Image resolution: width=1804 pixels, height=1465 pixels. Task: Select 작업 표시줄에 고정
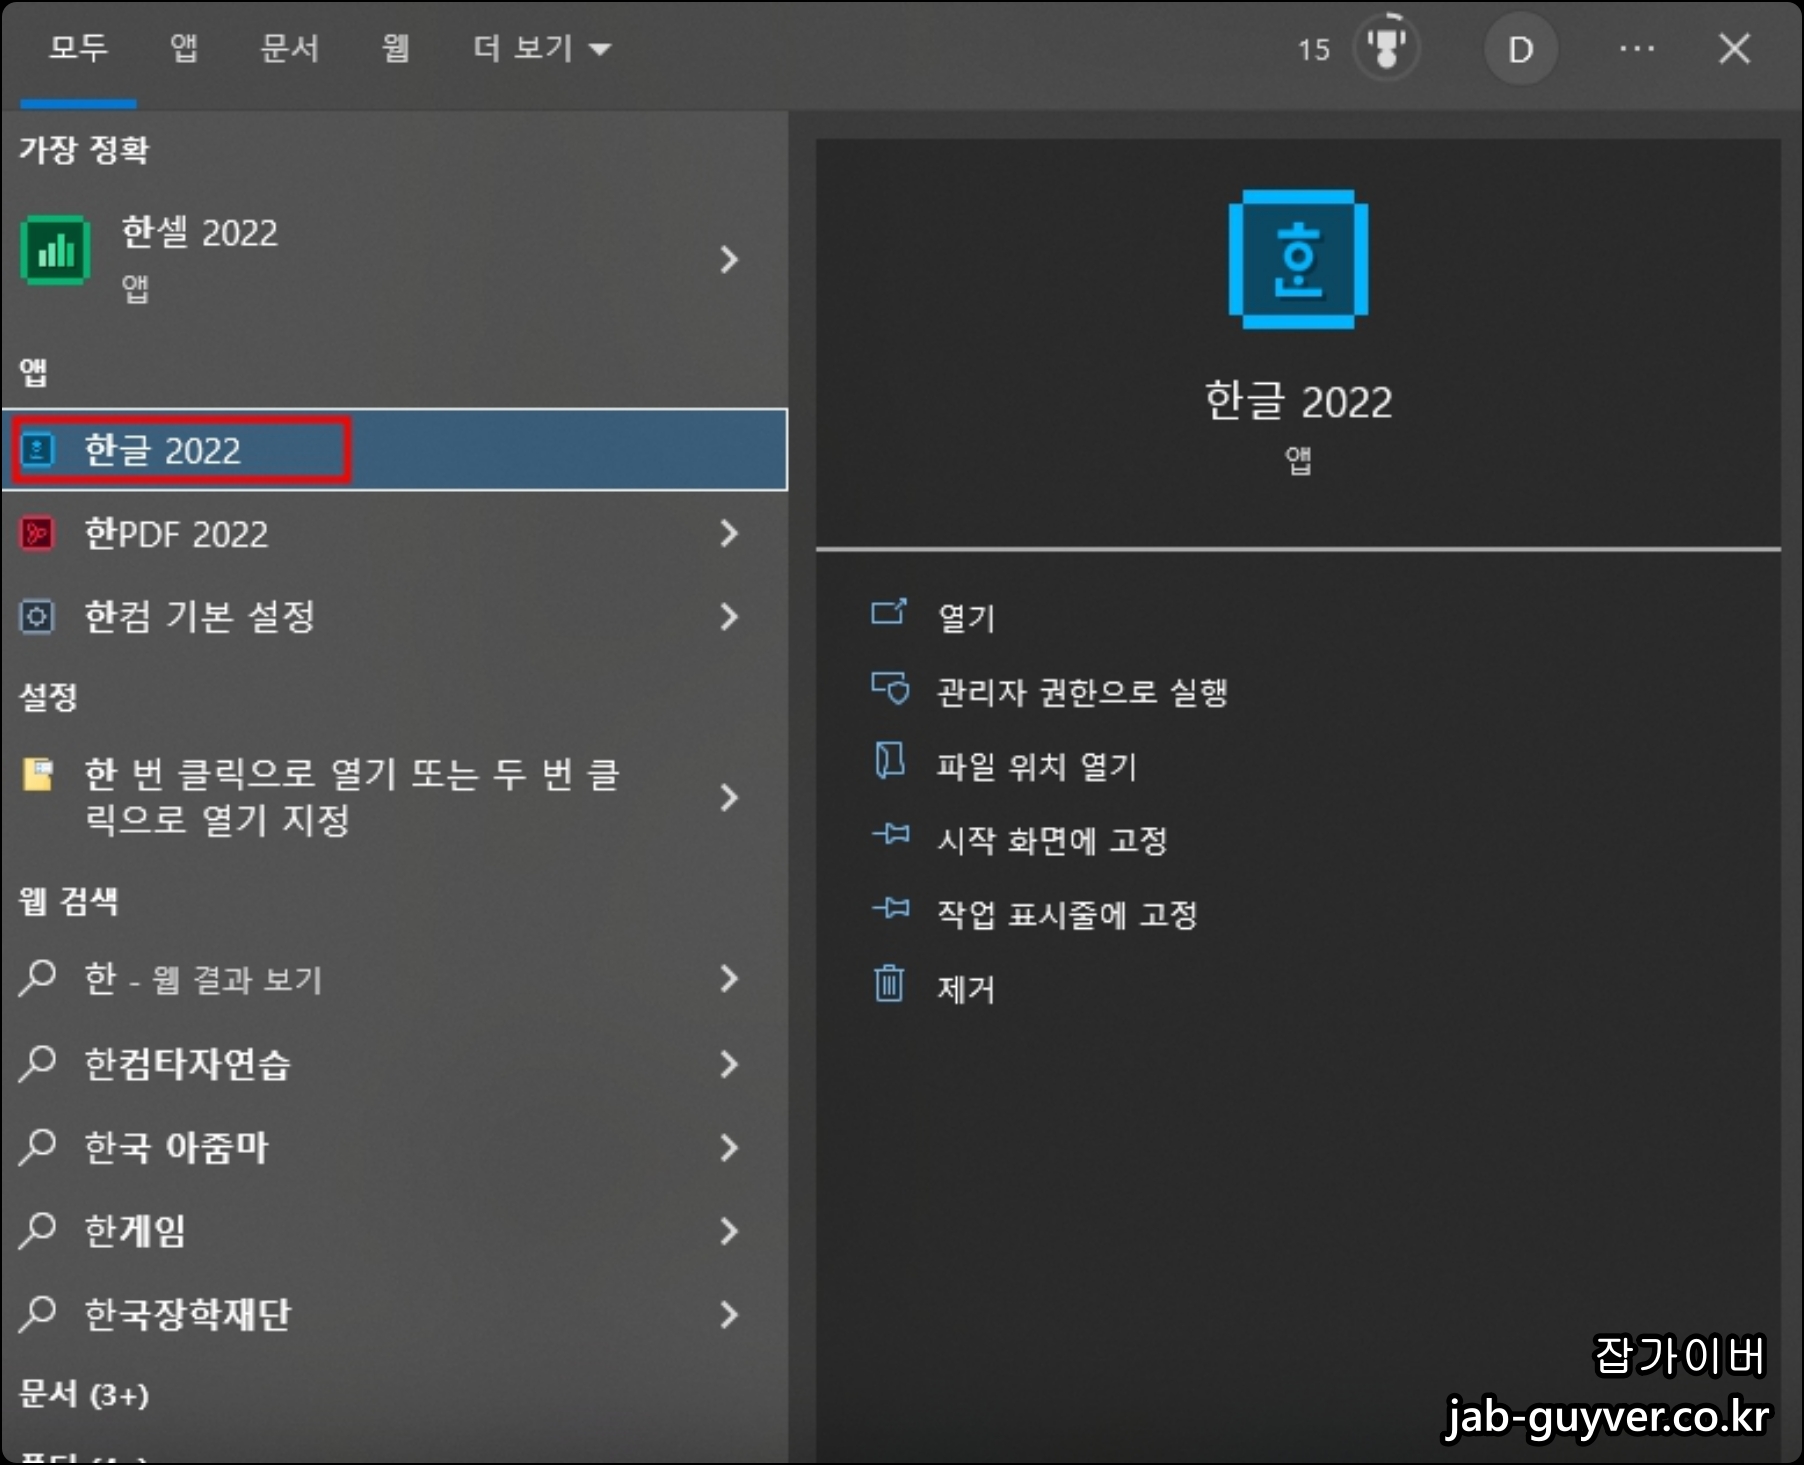(x=1067, y=914)
